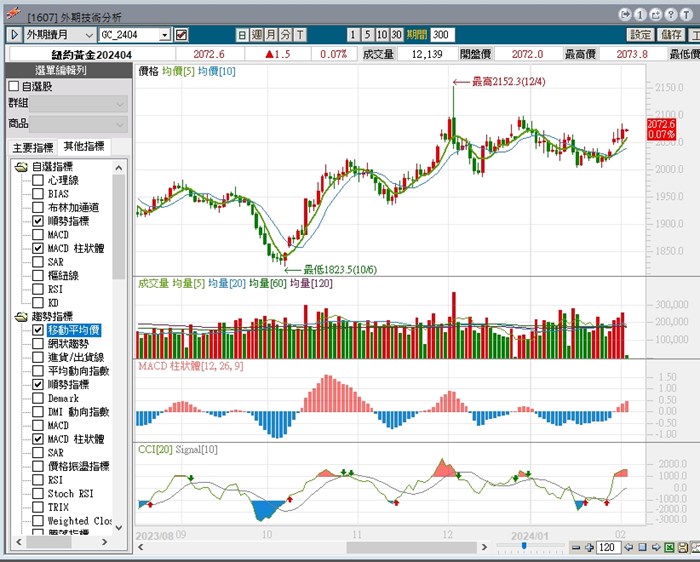Switch to the 主要指標 tab
700x562 pixels.
(31, 147)
